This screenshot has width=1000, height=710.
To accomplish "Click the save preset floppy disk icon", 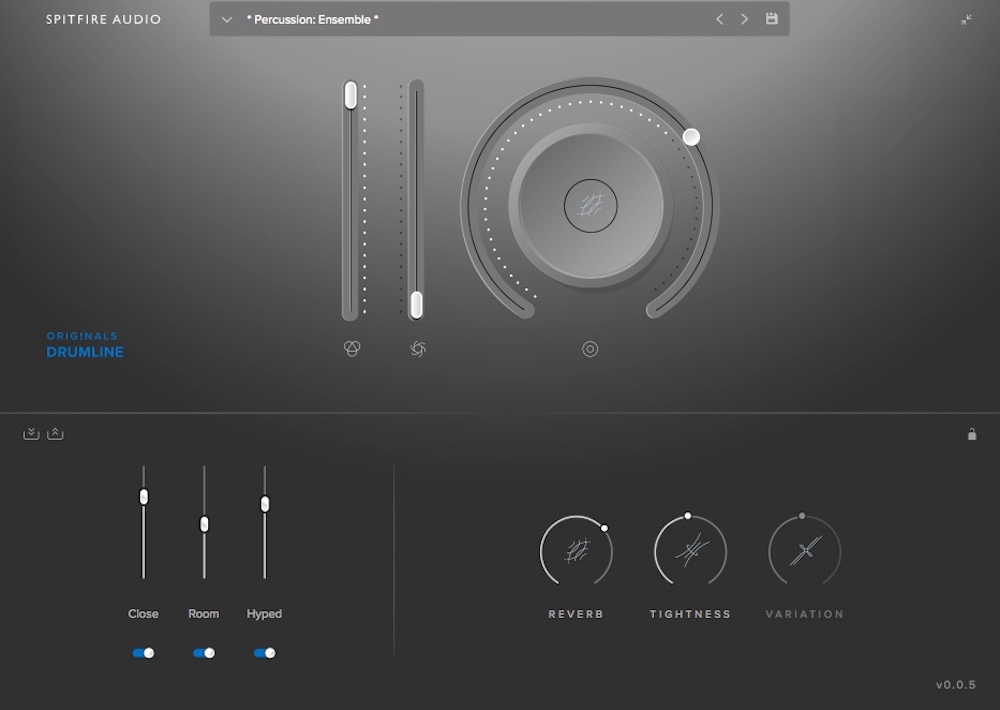I will tap(772, 19).
